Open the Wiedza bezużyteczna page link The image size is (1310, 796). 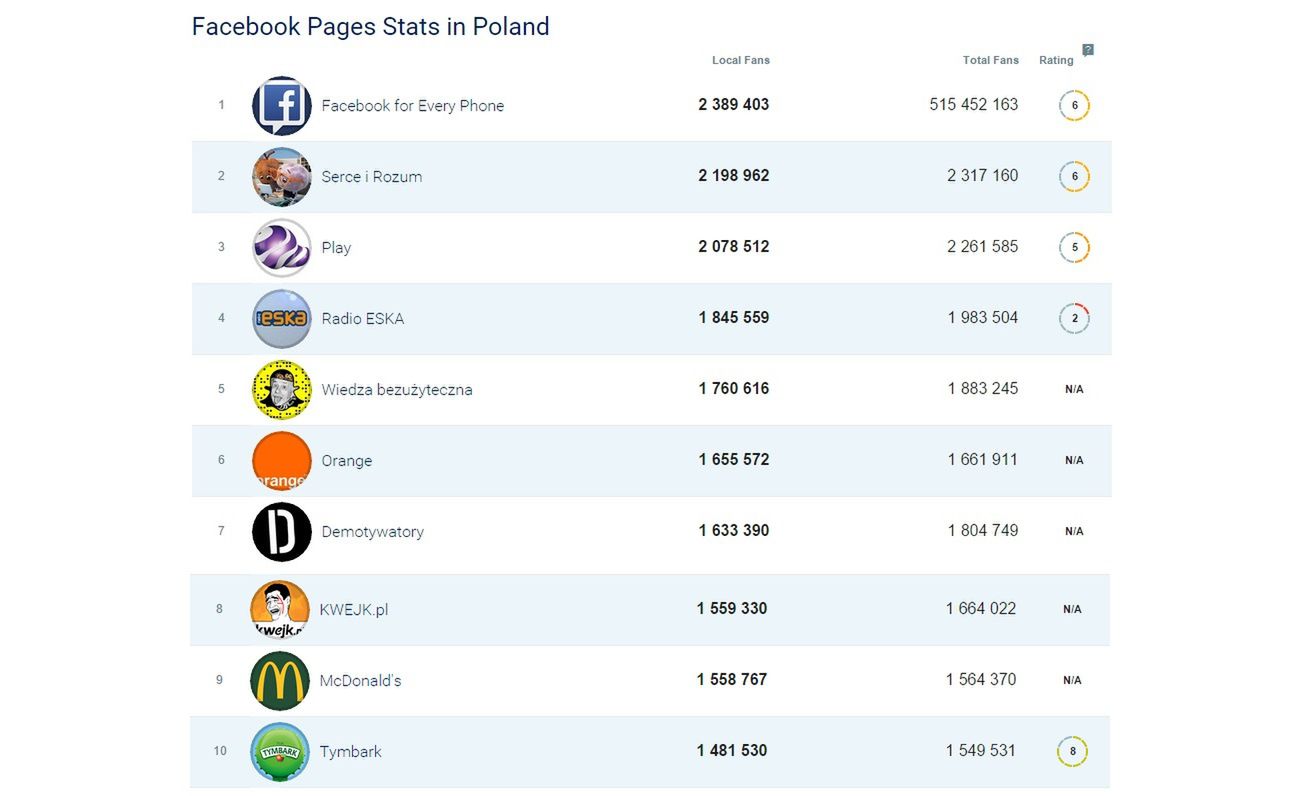[x=396, y=390]
